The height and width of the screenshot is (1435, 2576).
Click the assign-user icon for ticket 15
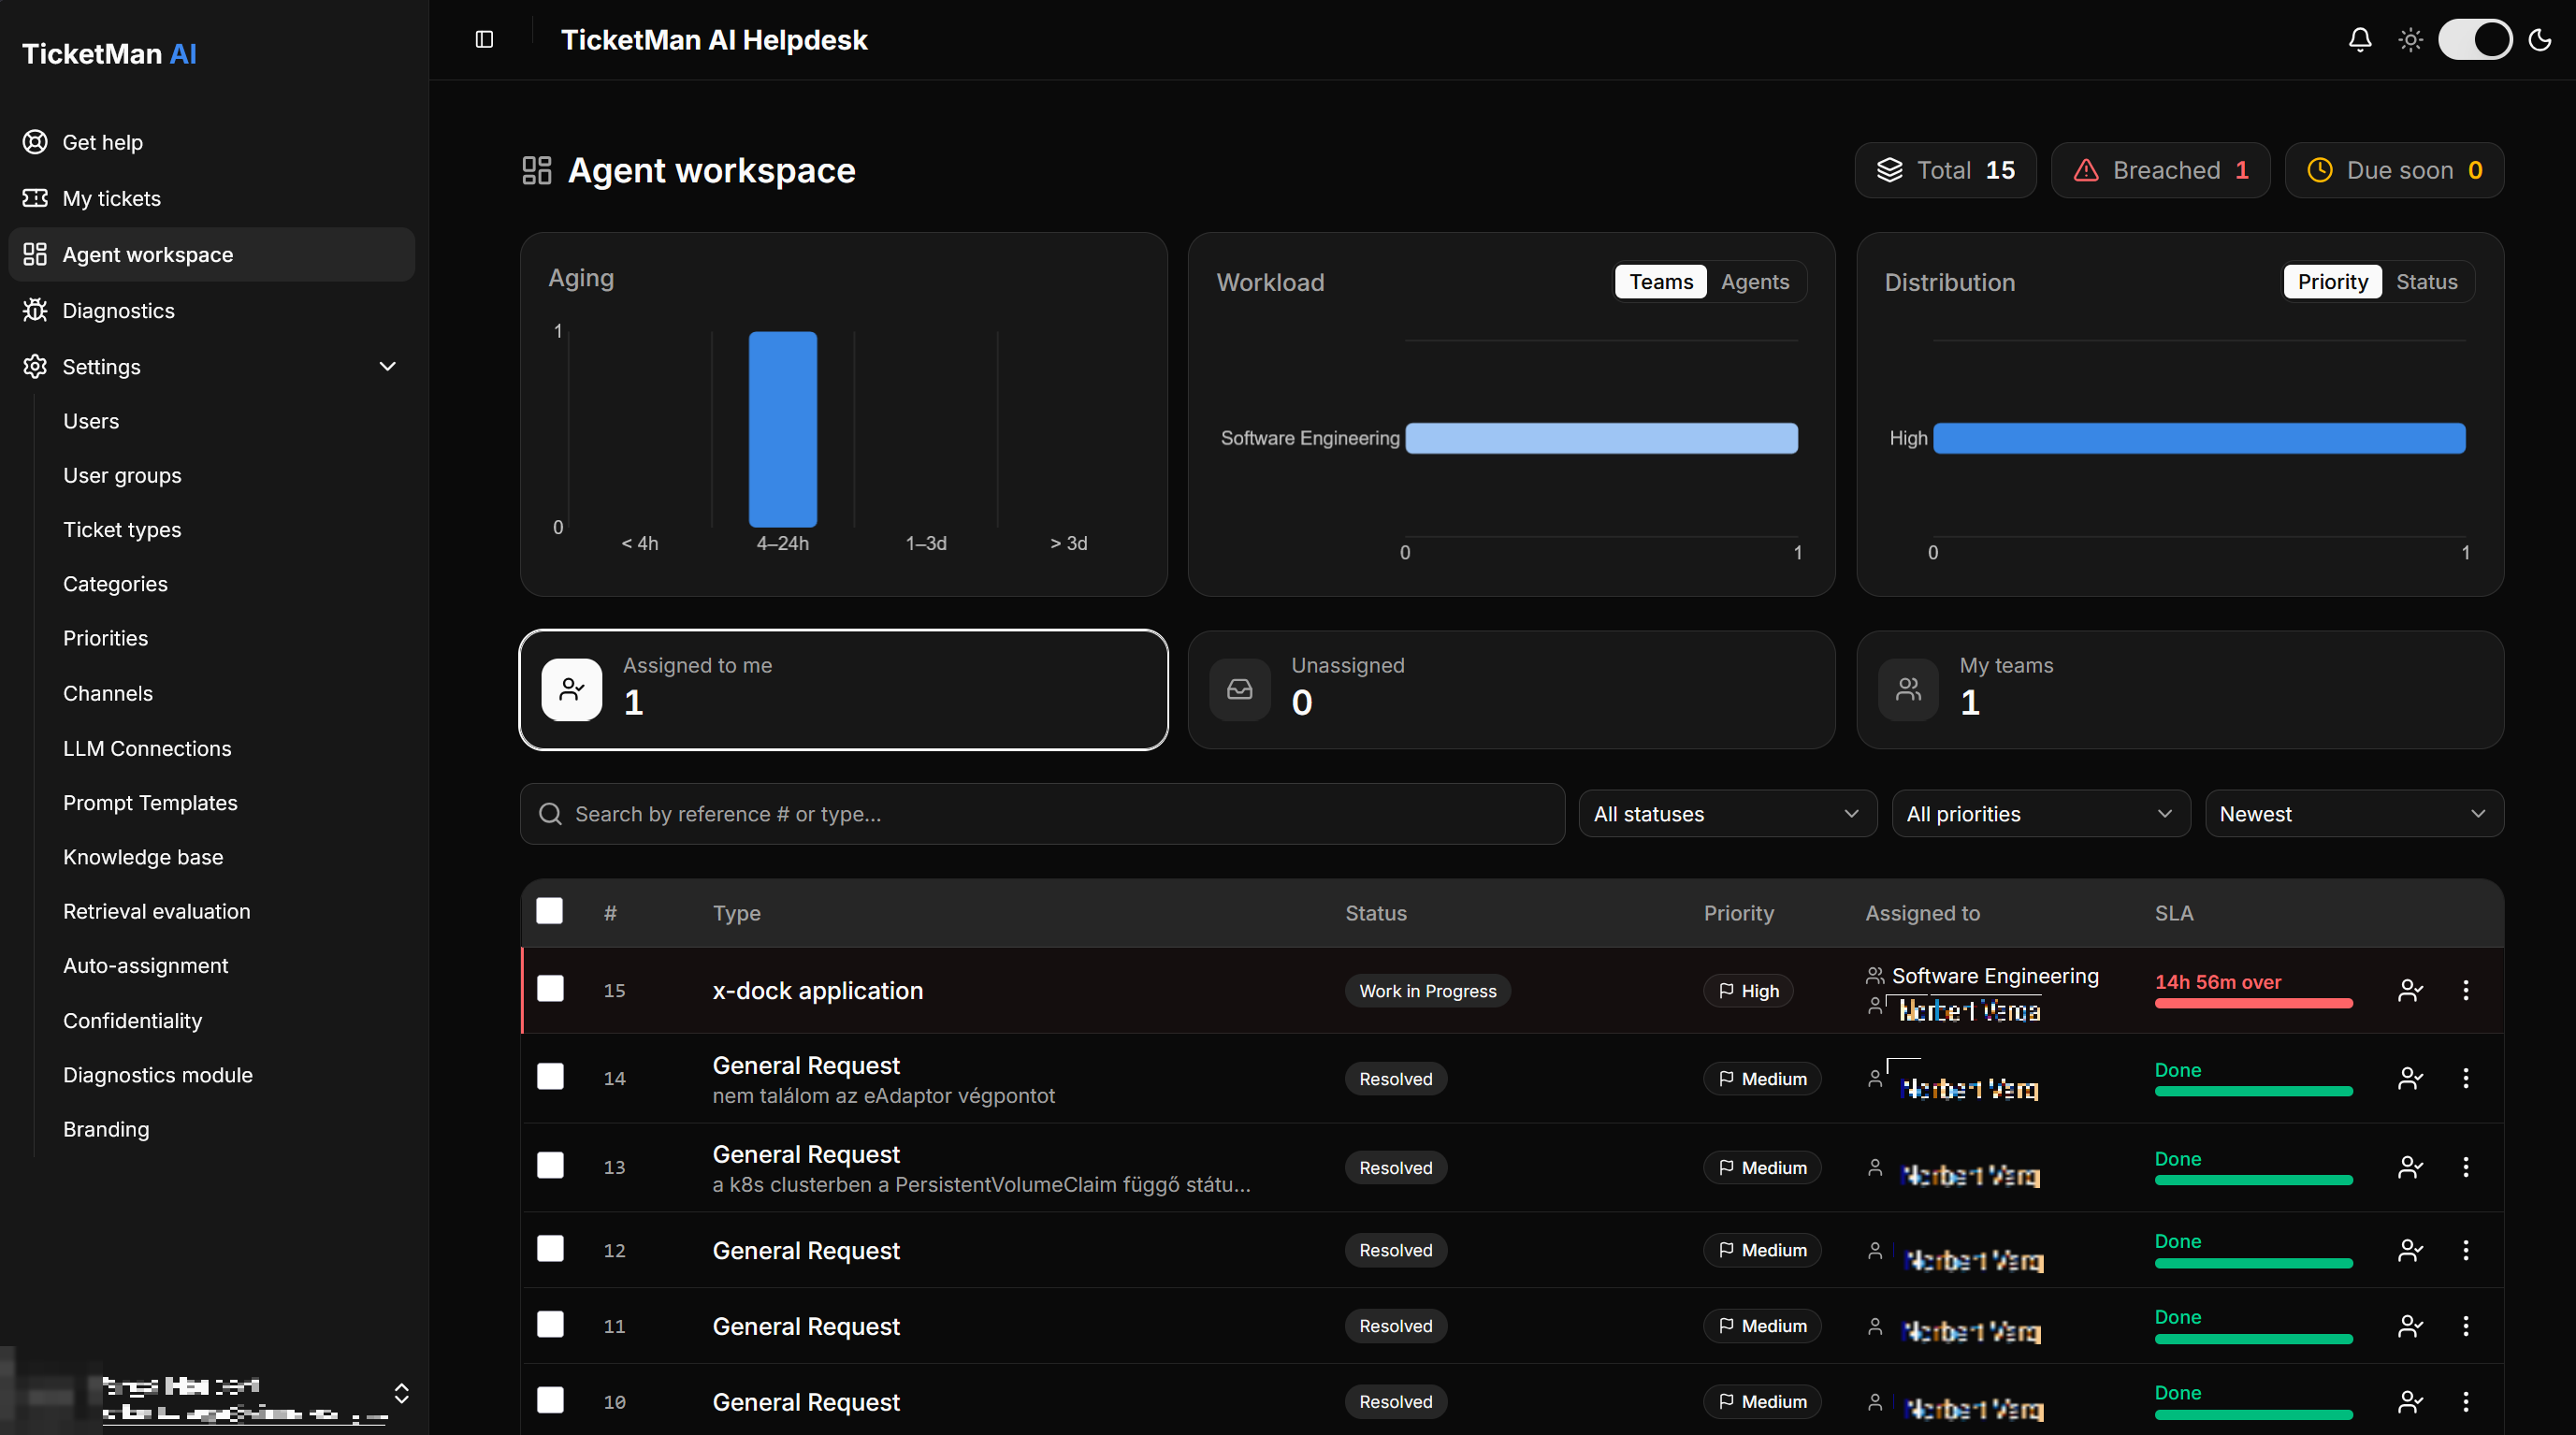pyautogui.click(x=2410, y=990)
